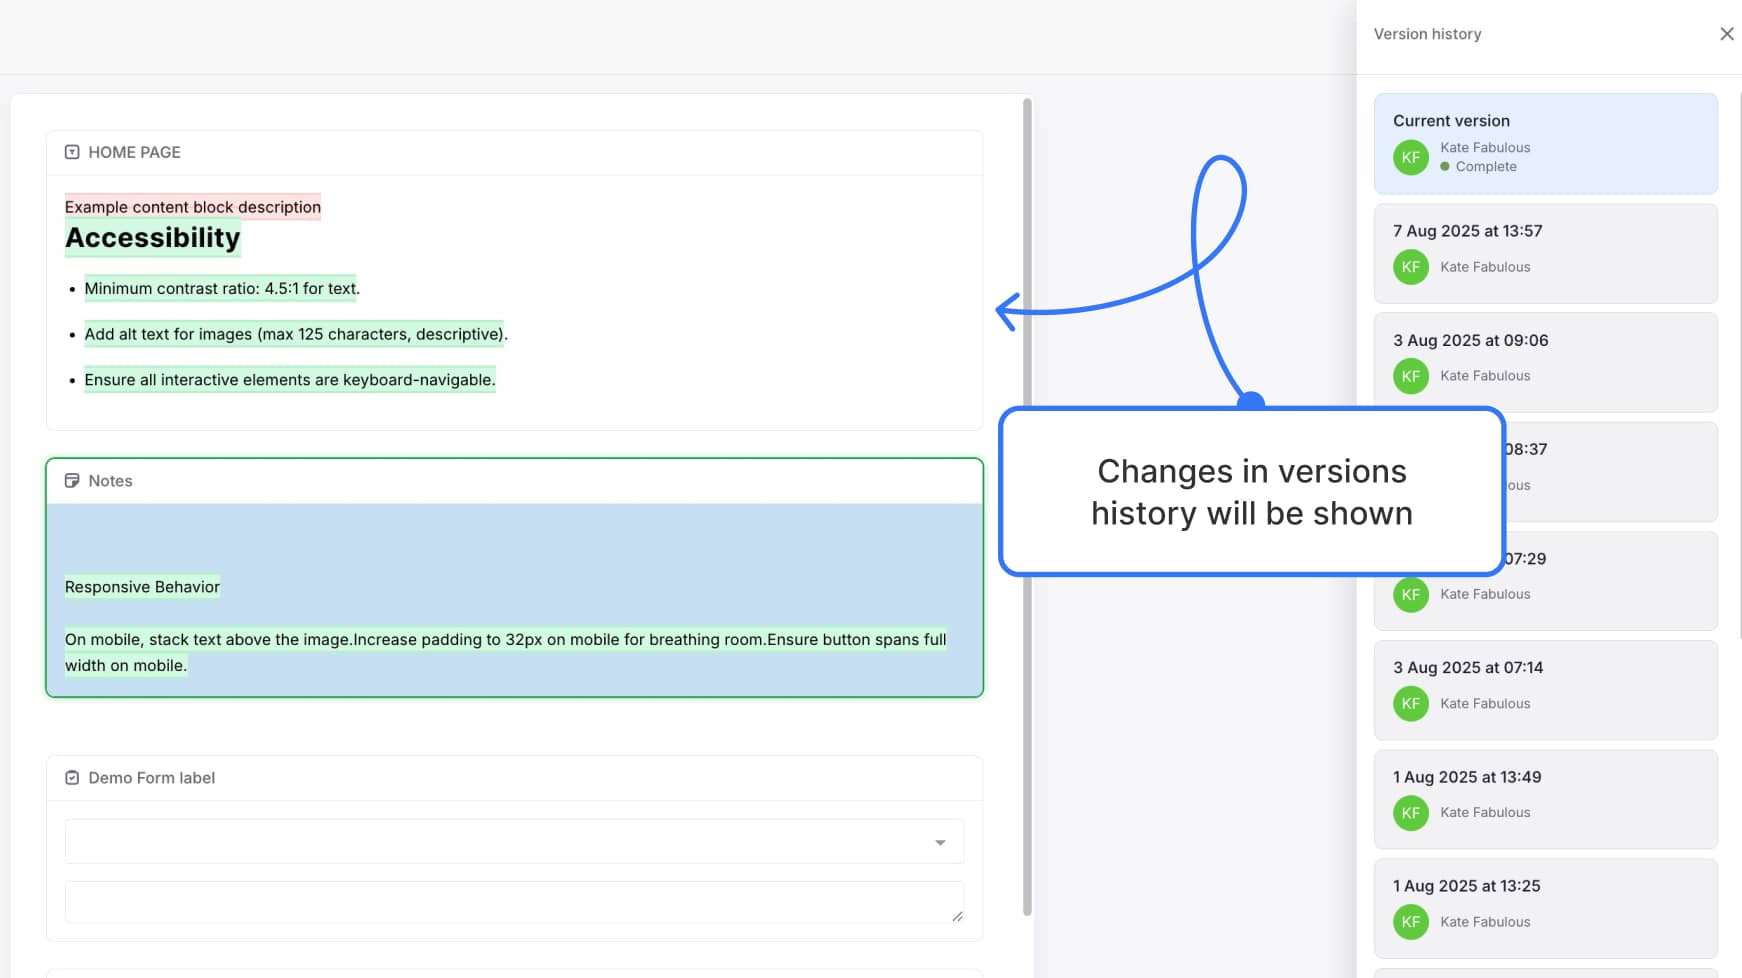The image size is (1742, 978).
Task: Click Kate Fabulous name on 7 Aug version
Action: coord(1485,267)
